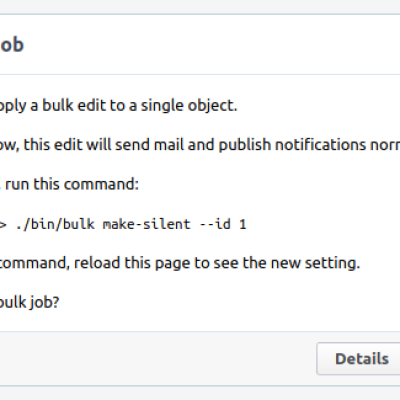Click the words "send mail and publish notifications"
400x400 pixels.
tap(241, 145)
